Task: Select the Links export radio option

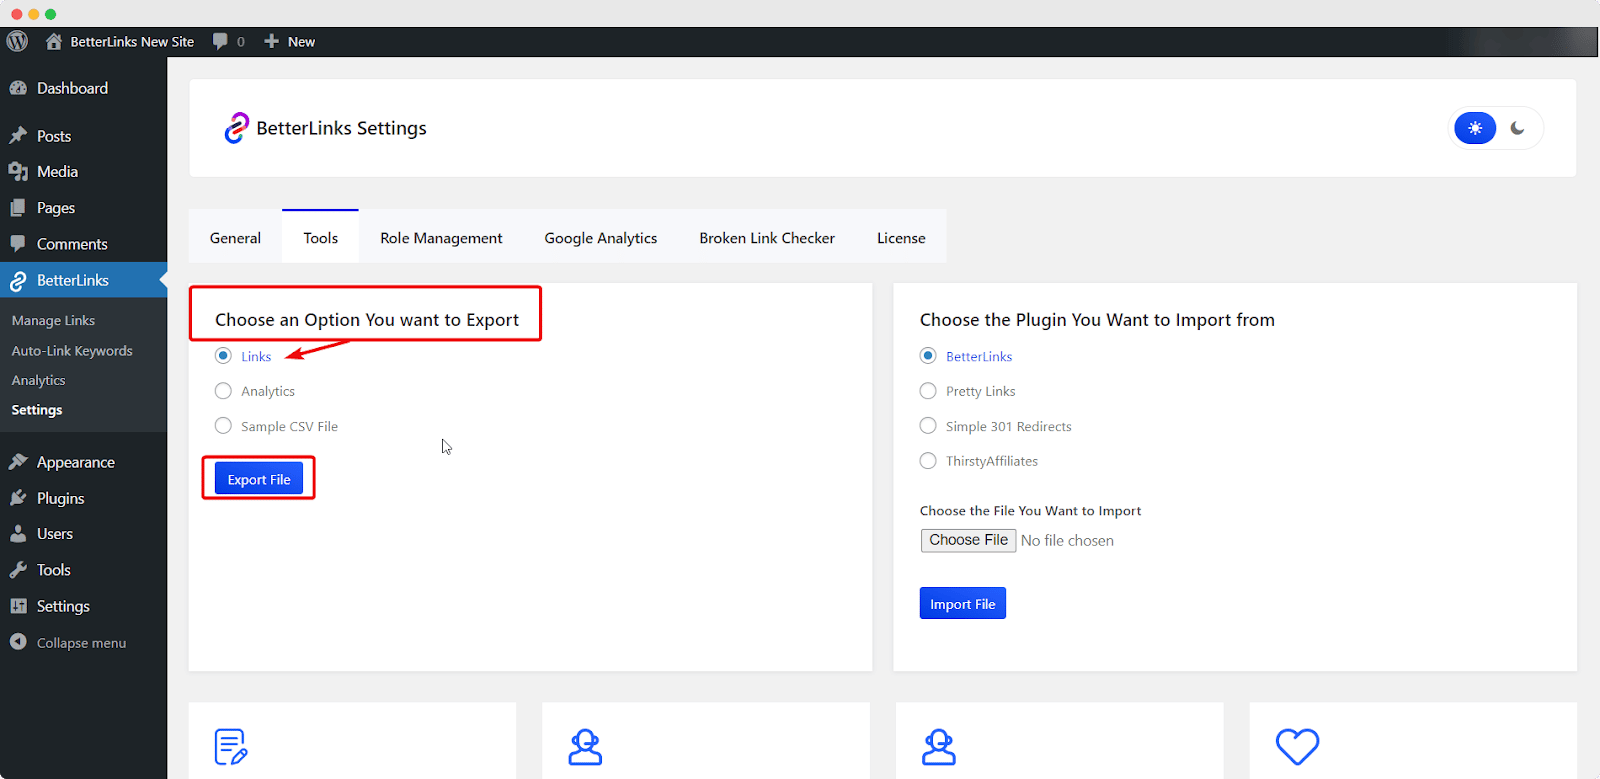Action: pos(223,356)
